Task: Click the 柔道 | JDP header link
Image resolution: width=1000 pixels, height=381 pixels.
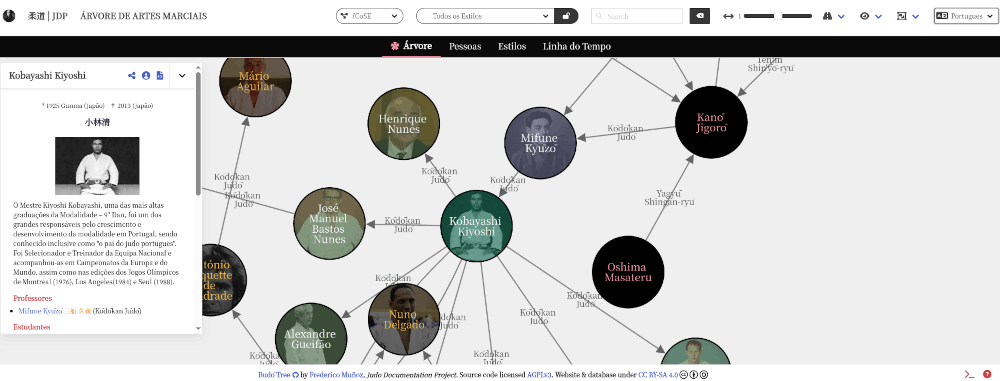Action: [48, 16]
